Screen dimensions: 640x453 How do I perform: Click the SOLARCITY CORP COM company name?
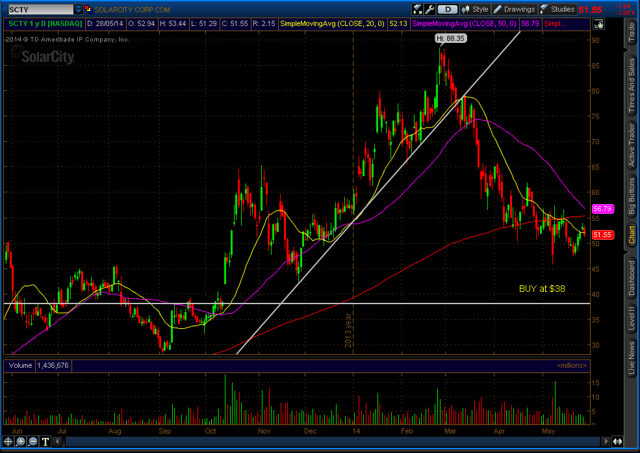(x=132, y=9)
